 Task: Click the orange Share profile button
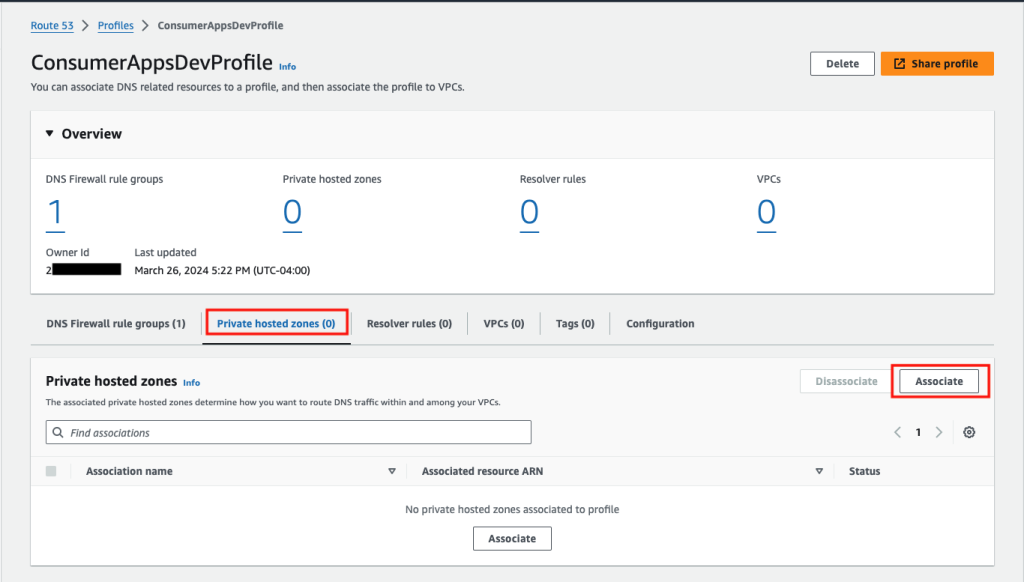tap(936, 63)
